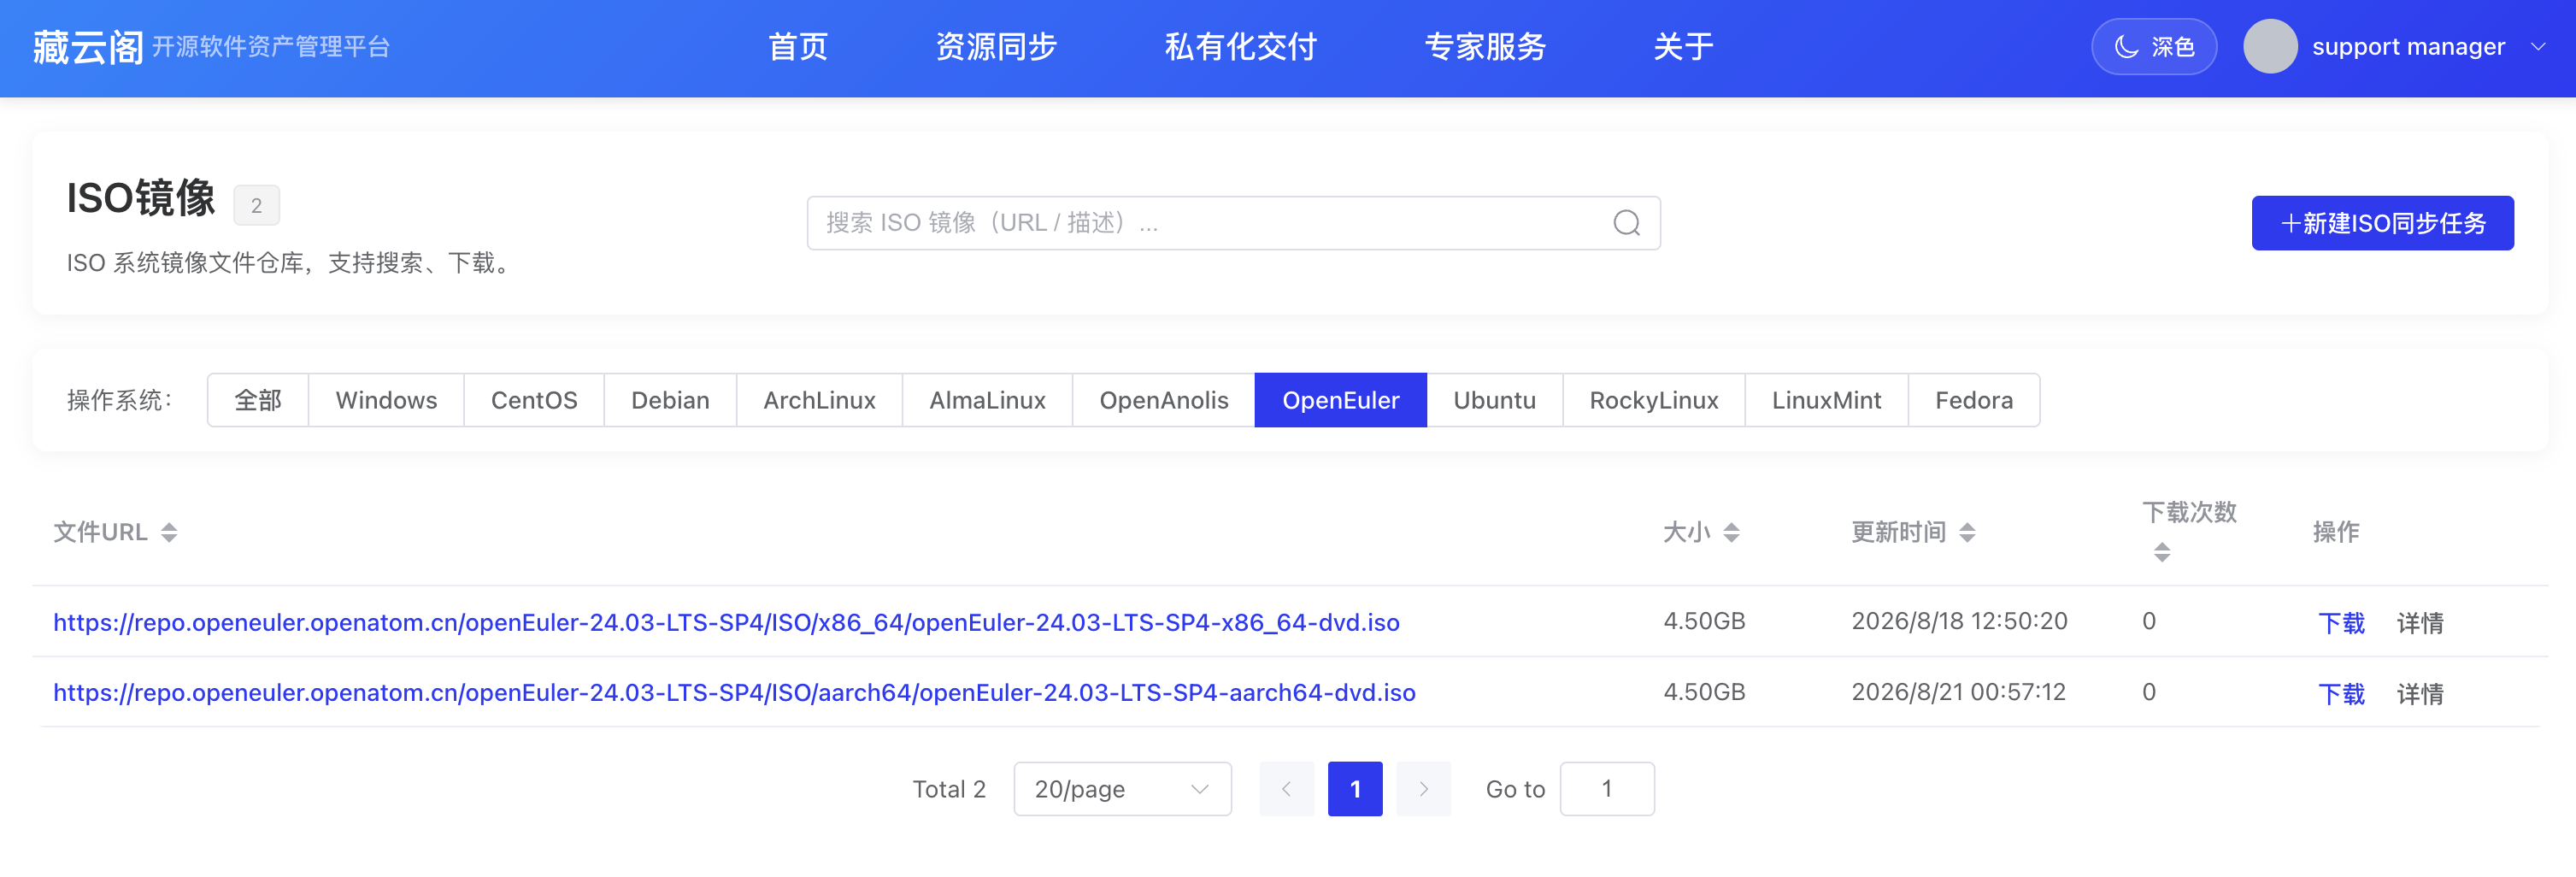Open the x86_64 dvd.iso URL link
The height and width of the screenshot is (877, 2576).
click(726, 622)
